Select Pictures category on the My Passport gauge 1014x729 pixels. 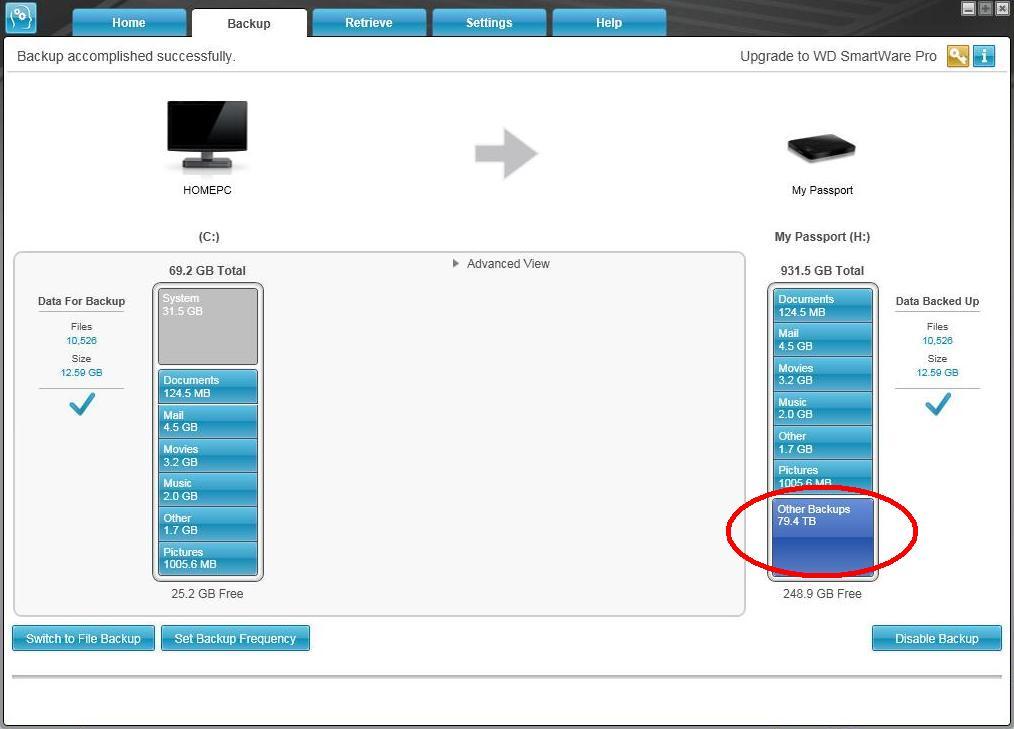pyautogui.click(x=823, y=475)
